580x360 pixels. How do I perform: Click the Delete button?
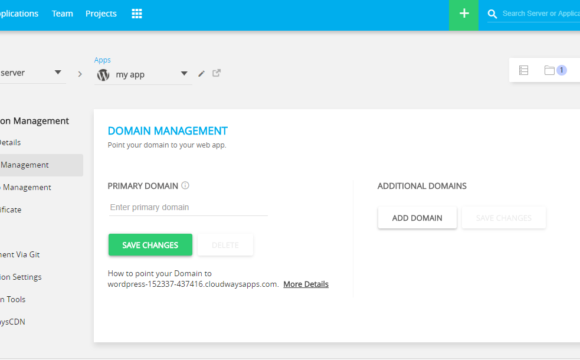tap(225, 245)
